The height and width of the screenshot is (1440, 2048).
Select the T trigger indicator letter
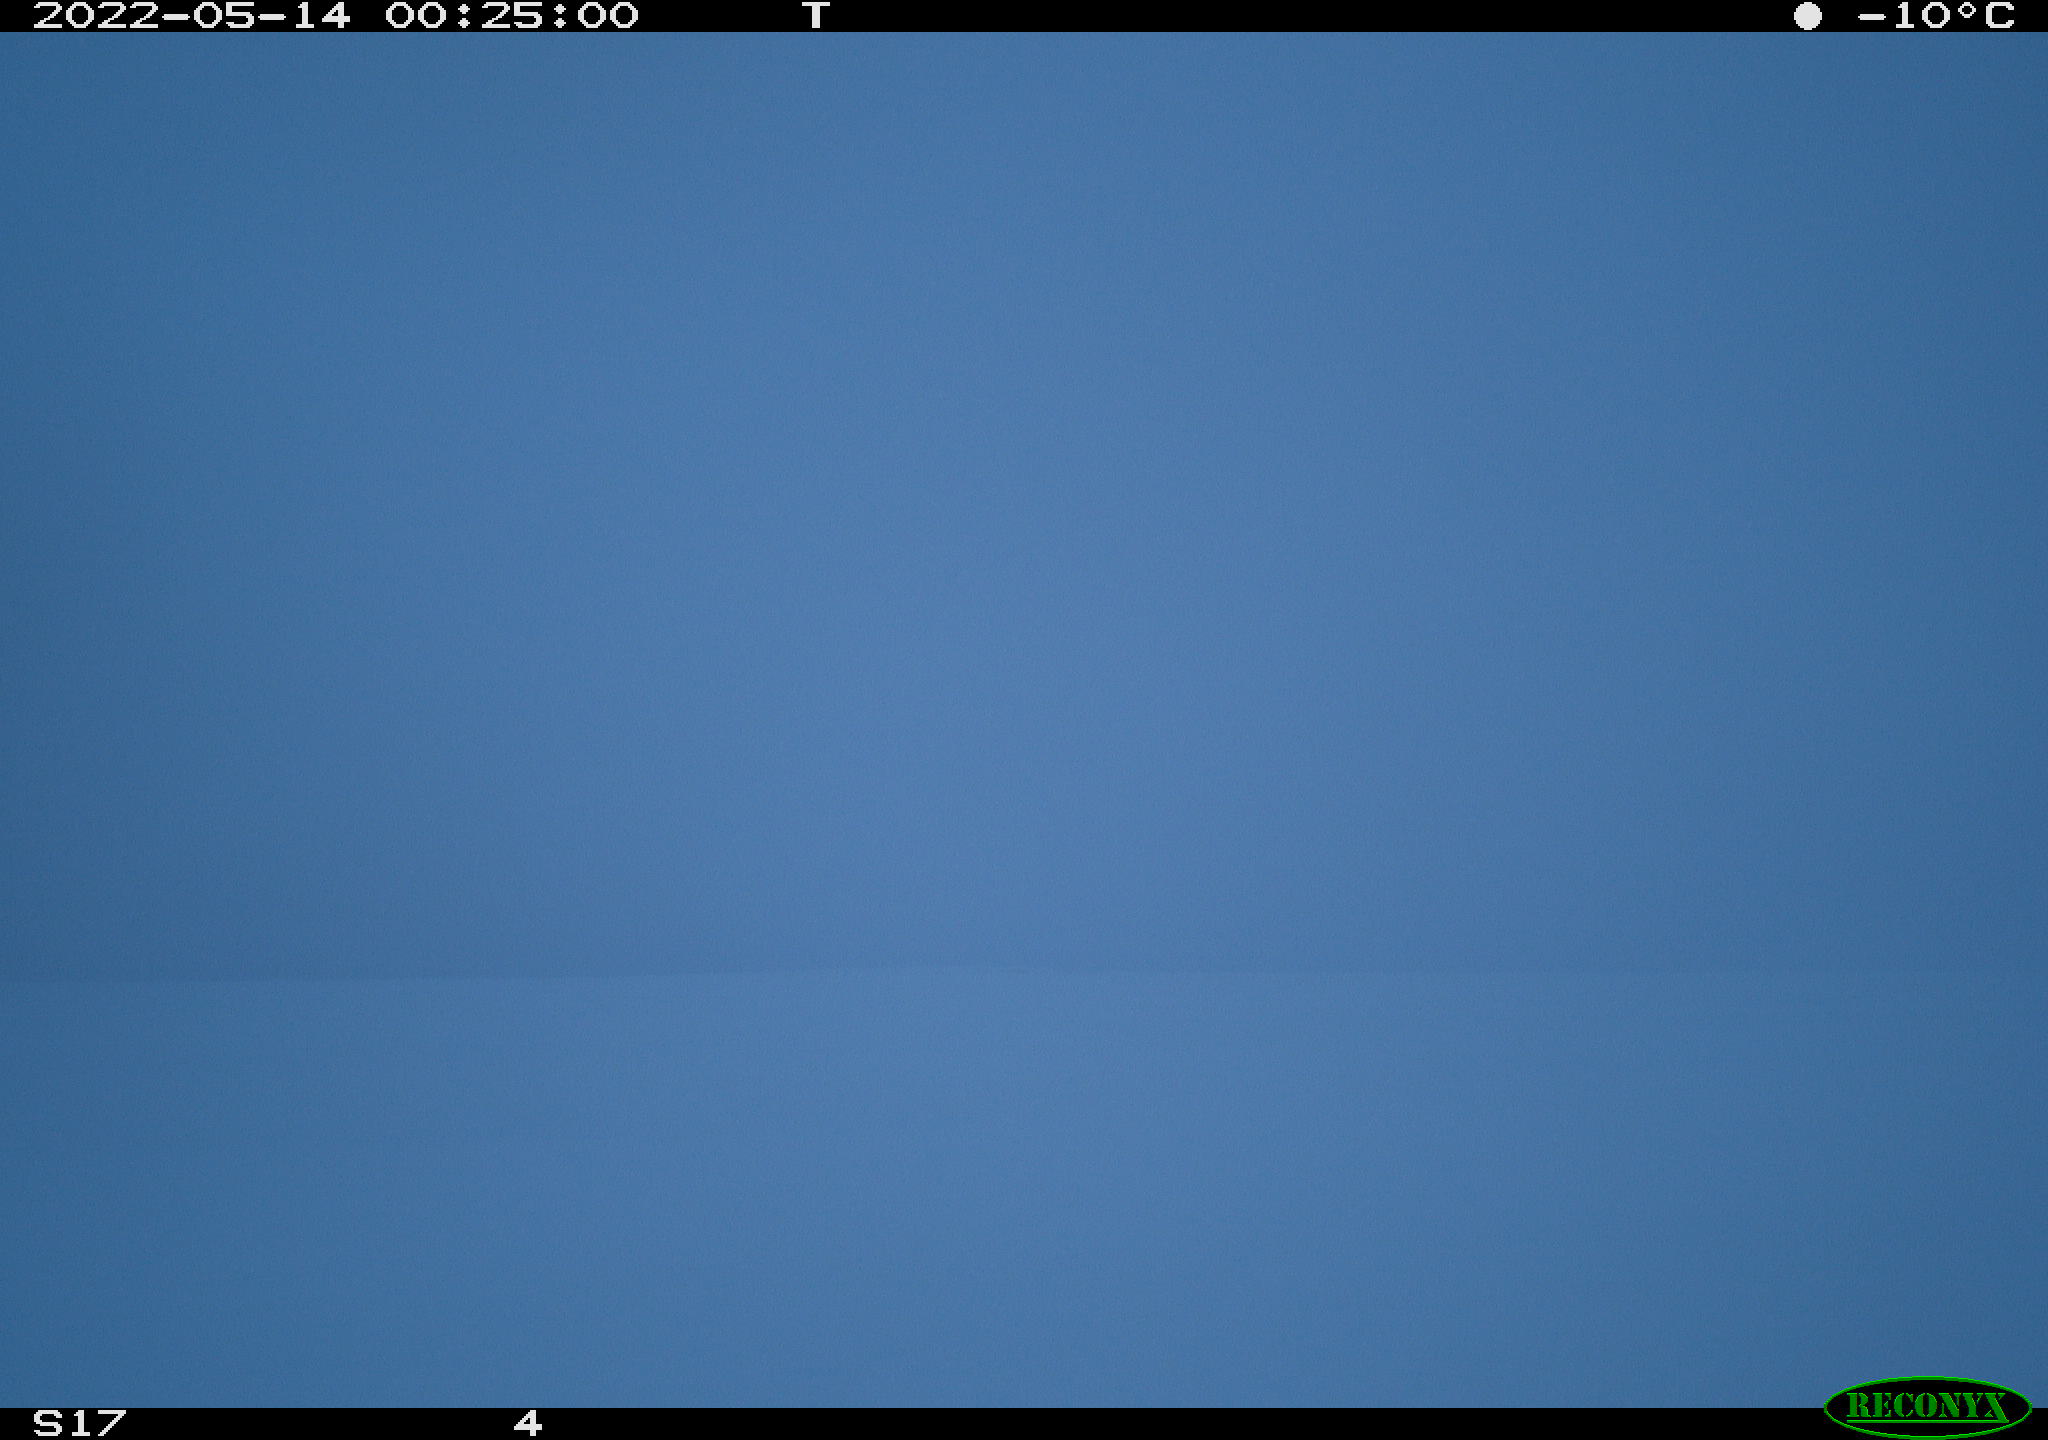[816, 15]
